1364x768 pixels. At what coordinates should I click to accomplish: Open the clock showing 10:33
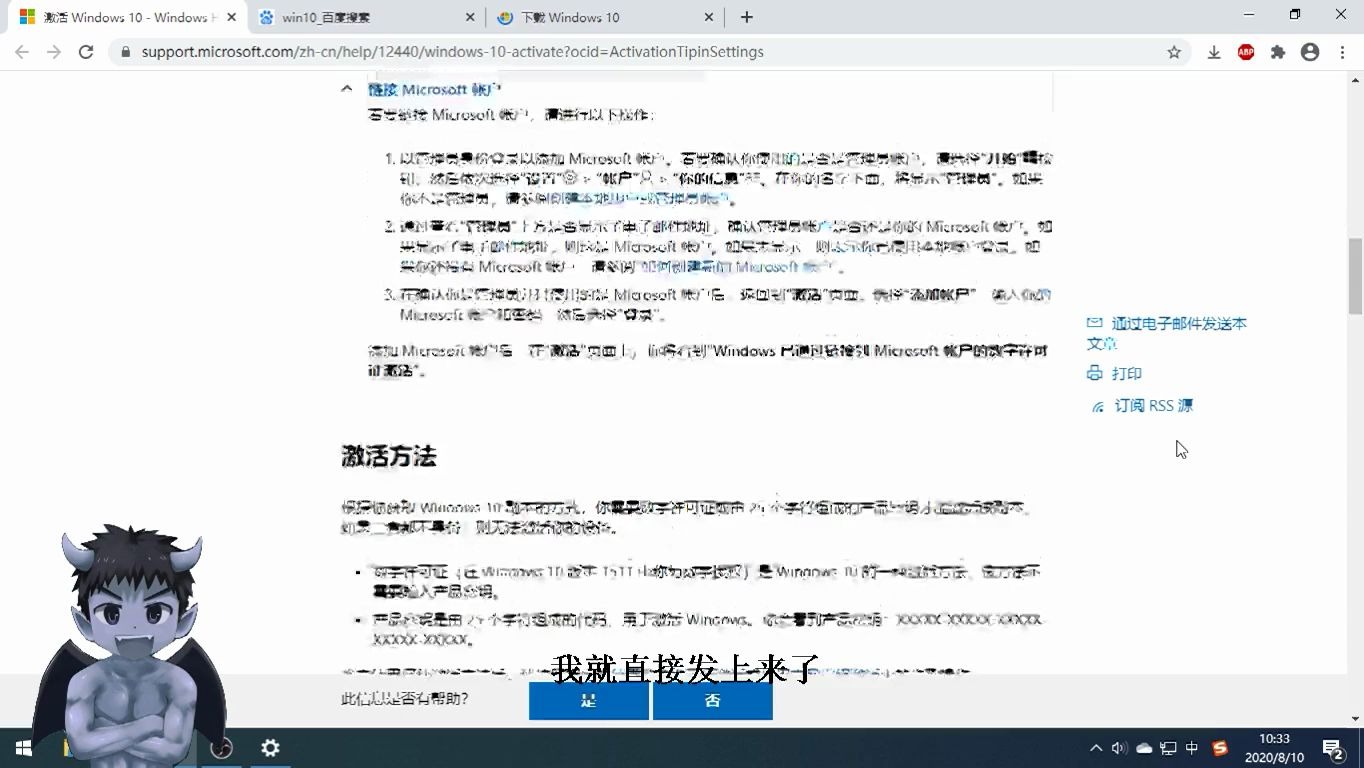click(x=1274, y=748)
